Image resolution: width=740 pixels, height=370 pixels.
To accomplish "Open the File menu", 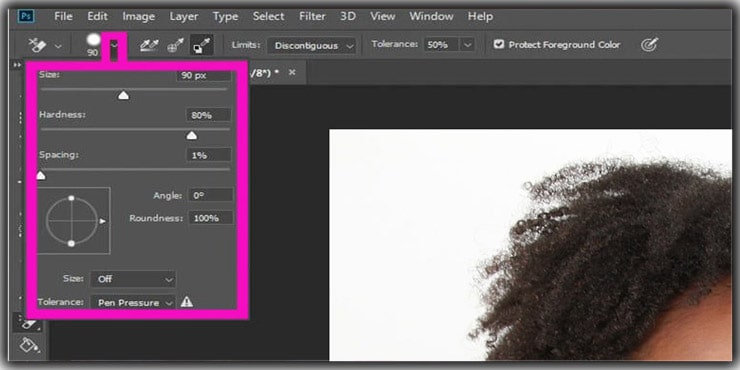I will [63, 17].
